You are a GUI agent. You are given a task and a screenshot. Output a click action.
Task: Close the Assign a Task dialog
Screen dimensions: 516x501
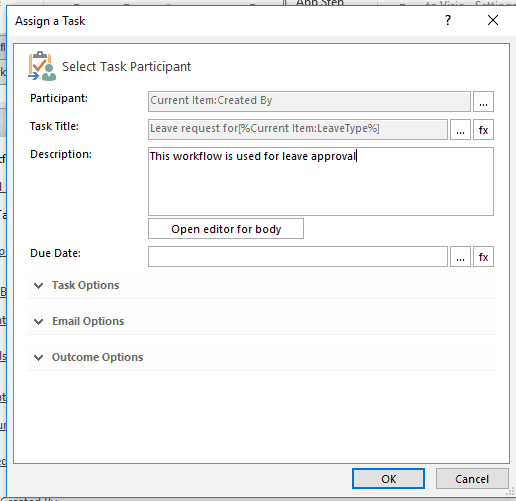pos(493,20)
